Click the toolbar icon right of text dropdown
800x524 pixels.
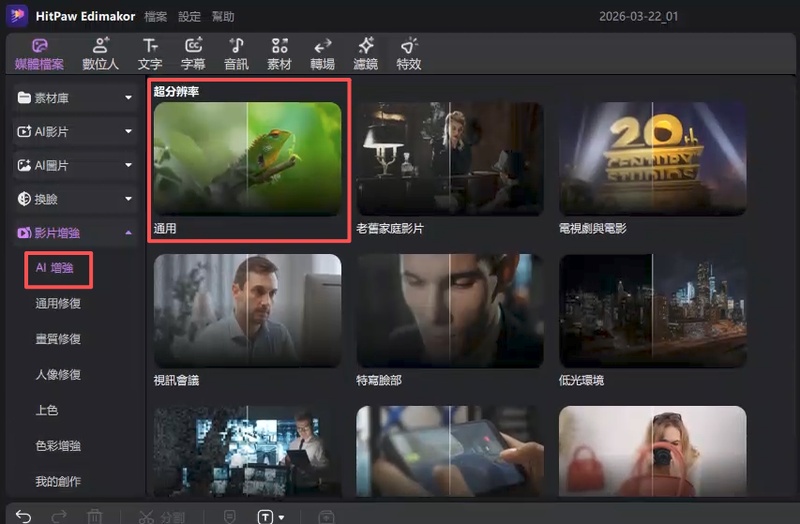327,517
